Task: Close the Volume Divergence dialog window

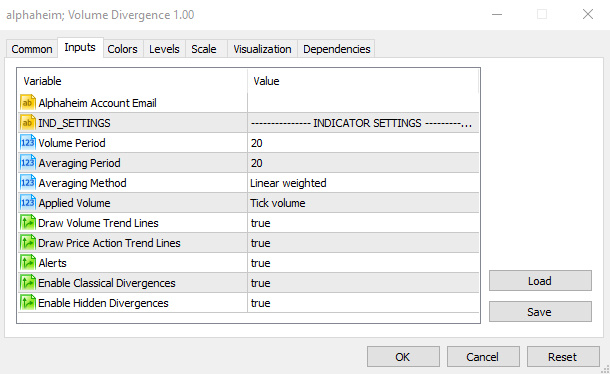Action: click(x=588, y=14)
